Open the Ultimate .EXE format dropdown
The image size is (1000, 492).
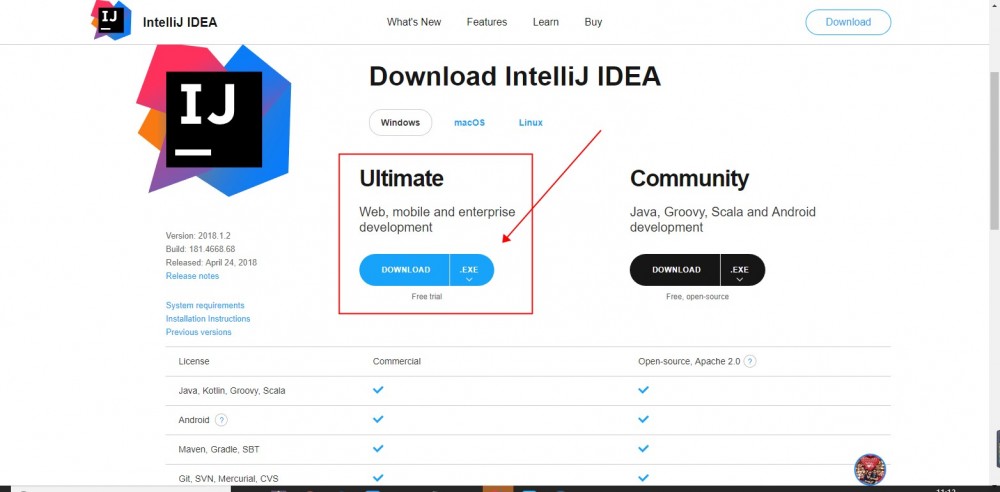(472, 270)
